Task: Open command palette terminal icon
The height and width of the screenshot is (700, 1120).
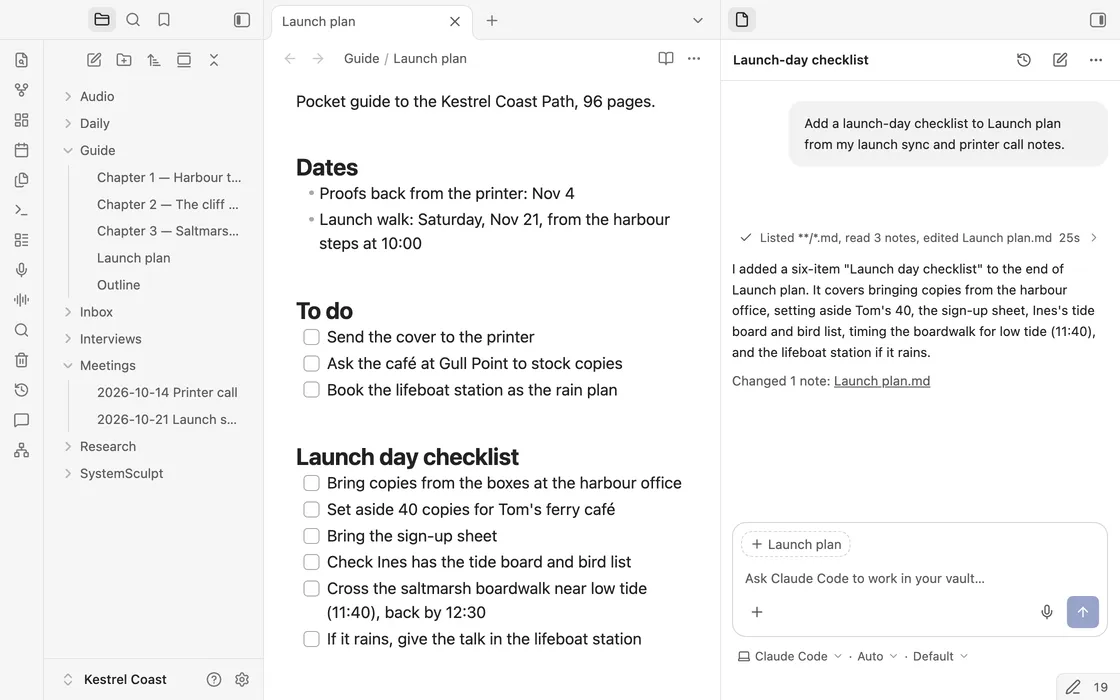Action: point(21,210)
